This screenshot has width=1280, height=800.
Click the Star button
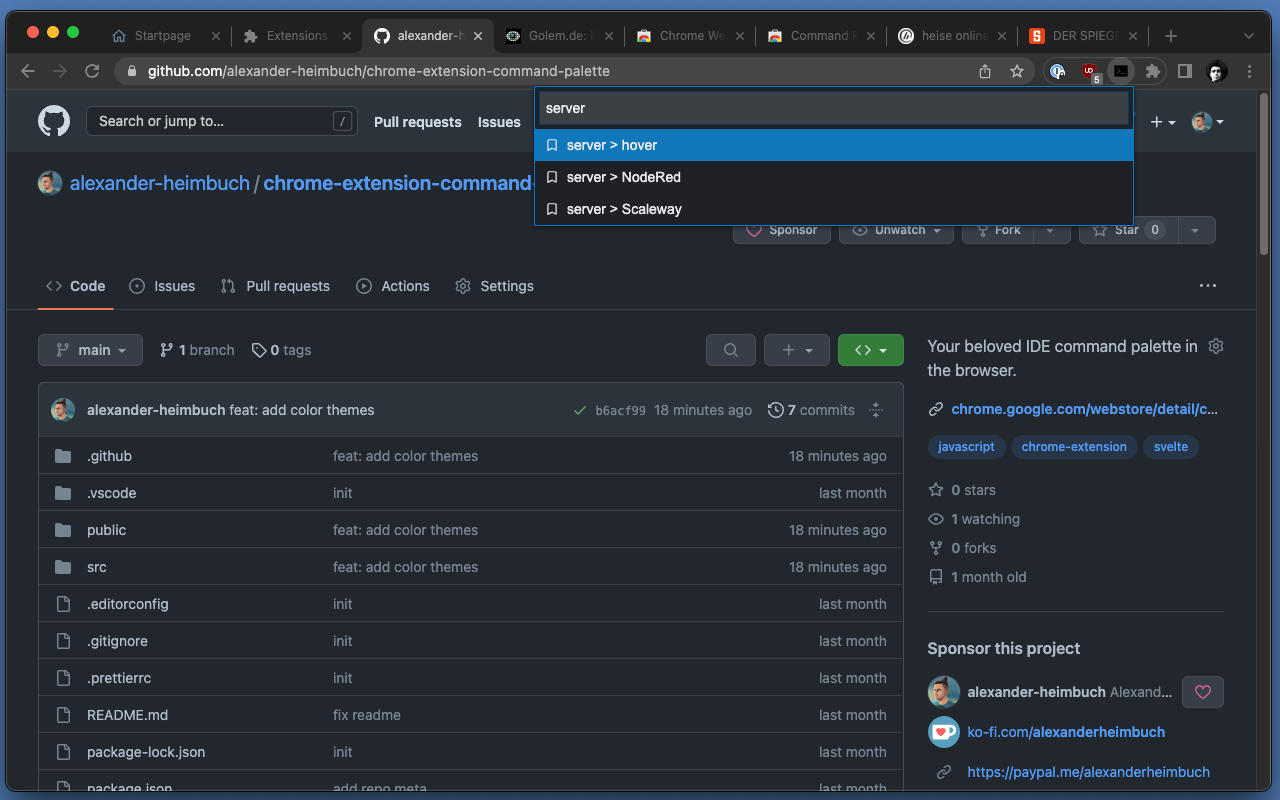(x=1127, y=230)
